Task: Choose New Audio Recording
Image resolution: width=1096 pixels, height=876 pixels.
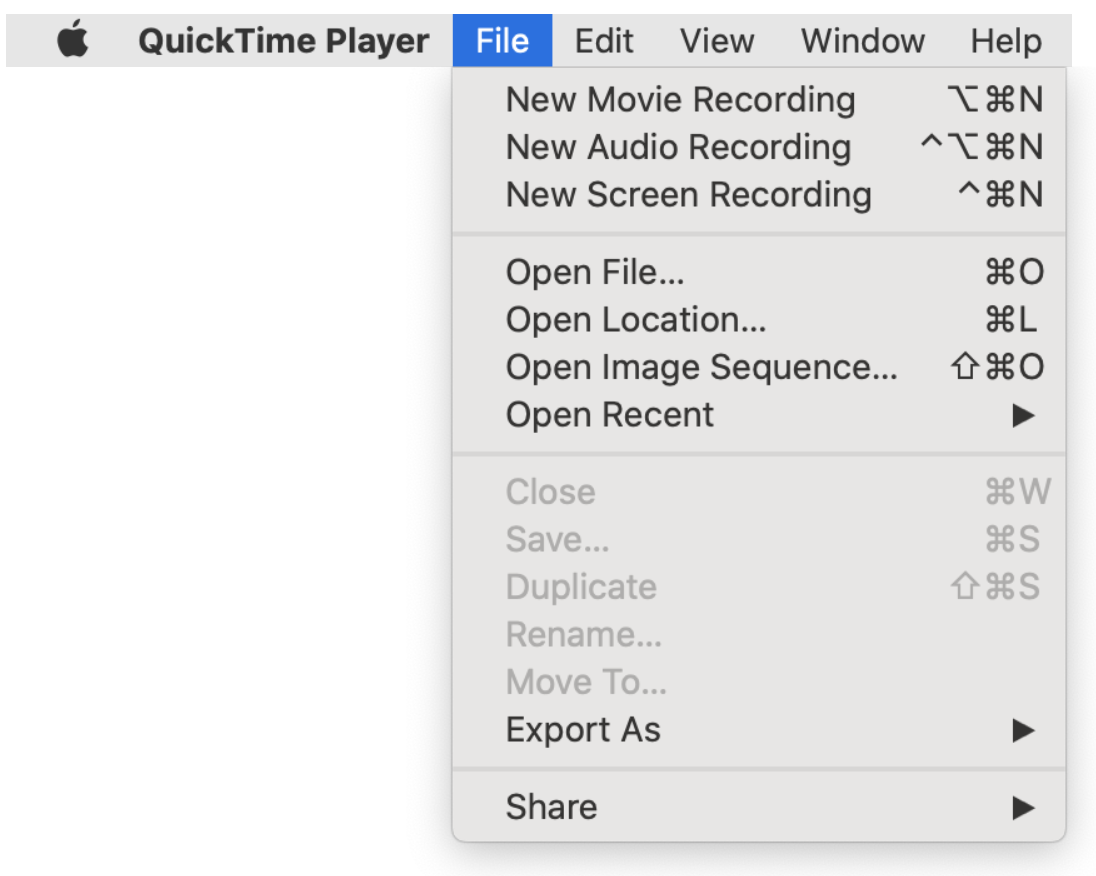Action: pos(678,147)
